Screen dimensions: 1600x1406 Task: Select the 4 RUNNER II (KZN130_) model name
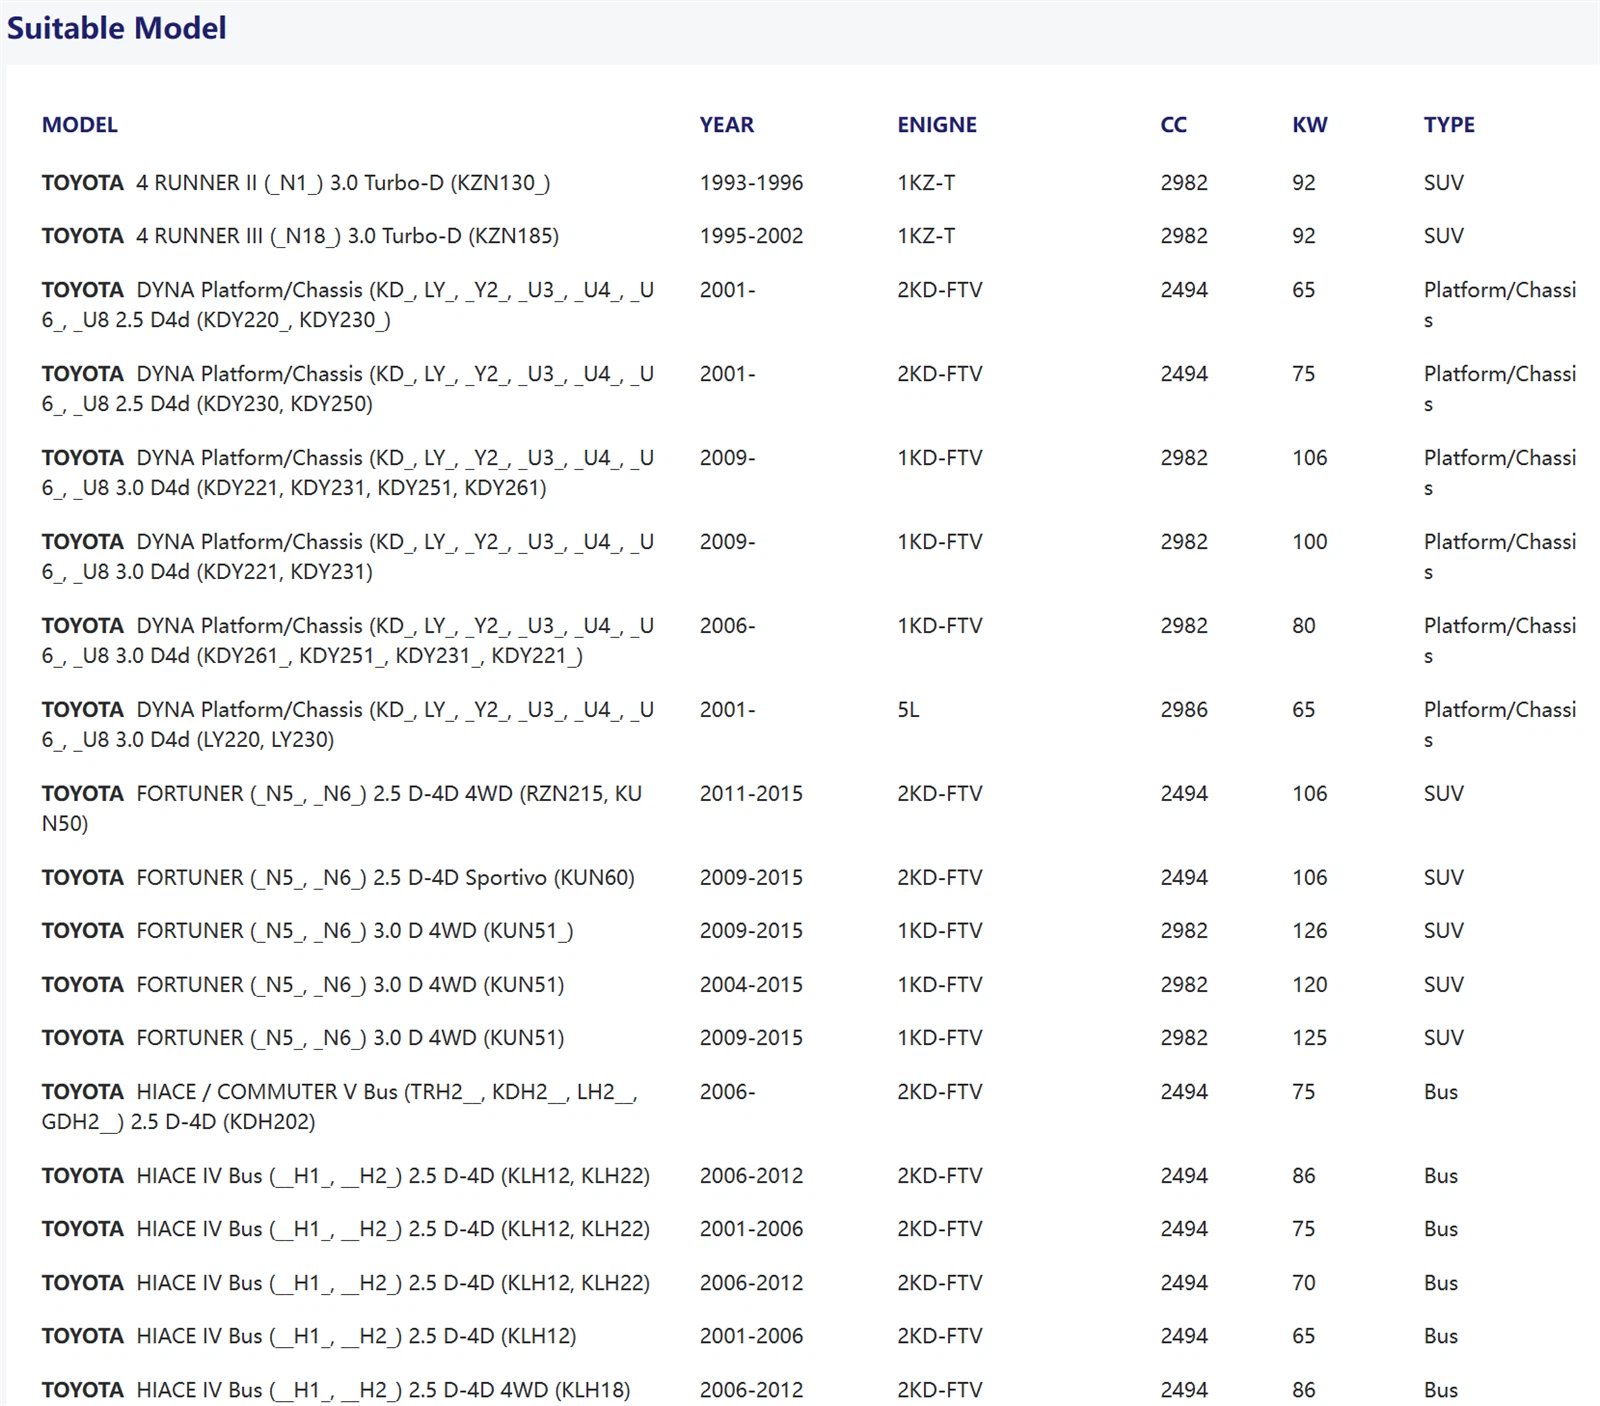pyautogui.click(x=296, y=183)
